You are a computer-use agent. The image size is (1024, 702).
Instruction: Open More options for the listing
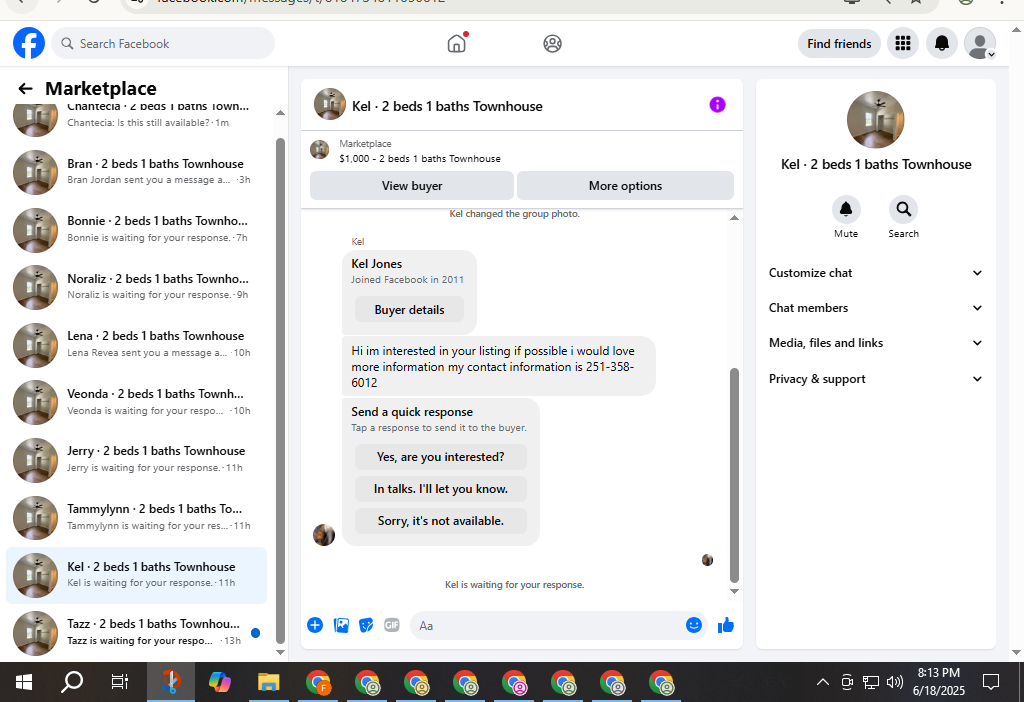coord(625,185)
